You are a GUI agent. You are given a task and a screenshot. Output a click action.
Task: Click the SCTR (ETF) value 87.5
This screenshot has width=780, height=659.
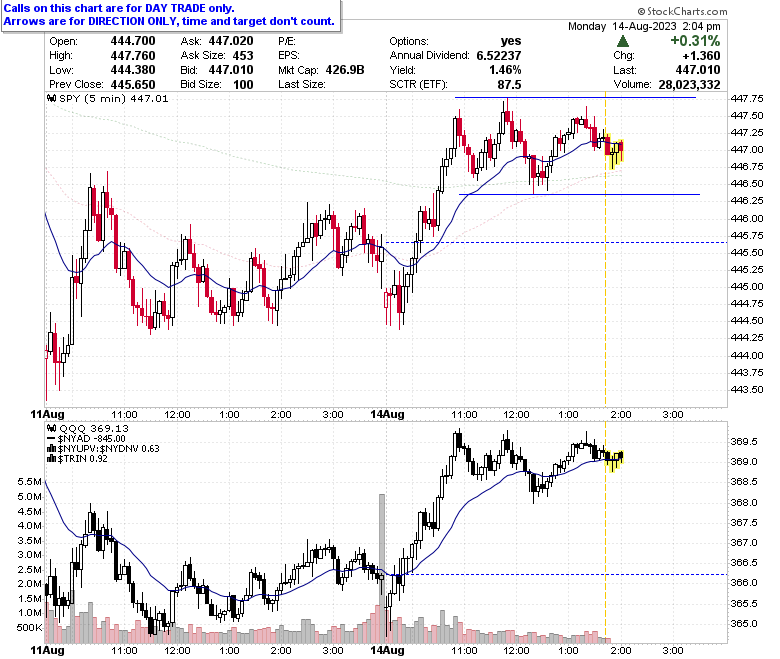tap(509, 85)
